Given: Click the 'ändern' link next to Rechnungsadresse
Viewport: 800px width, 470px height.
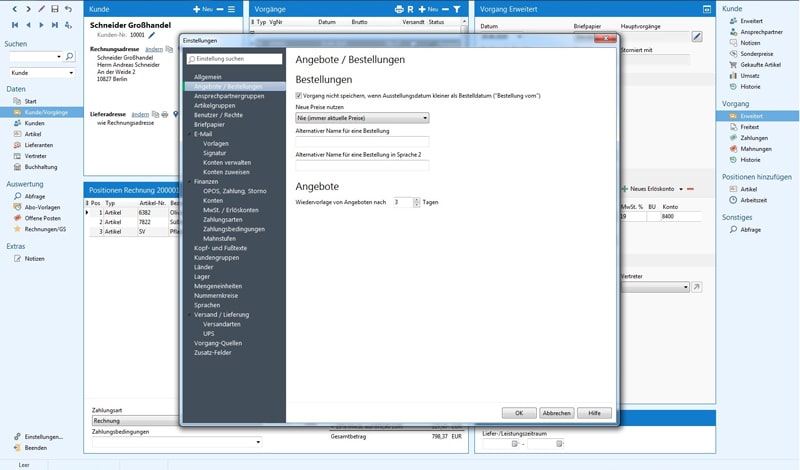Looking at the screenshot, I should click(153, 49).
